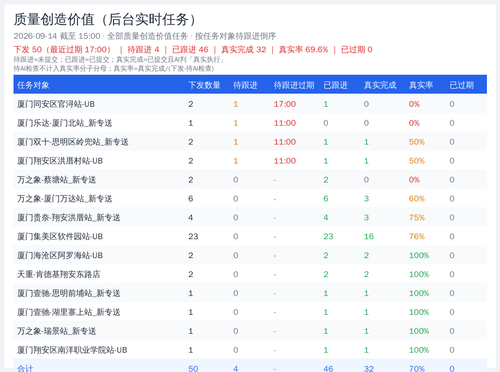Image resolution: width=500 pixels, height=372 pixels.
Task: Select row name 万之象-瑞景站_新专送
Action: tap(57, 331)
